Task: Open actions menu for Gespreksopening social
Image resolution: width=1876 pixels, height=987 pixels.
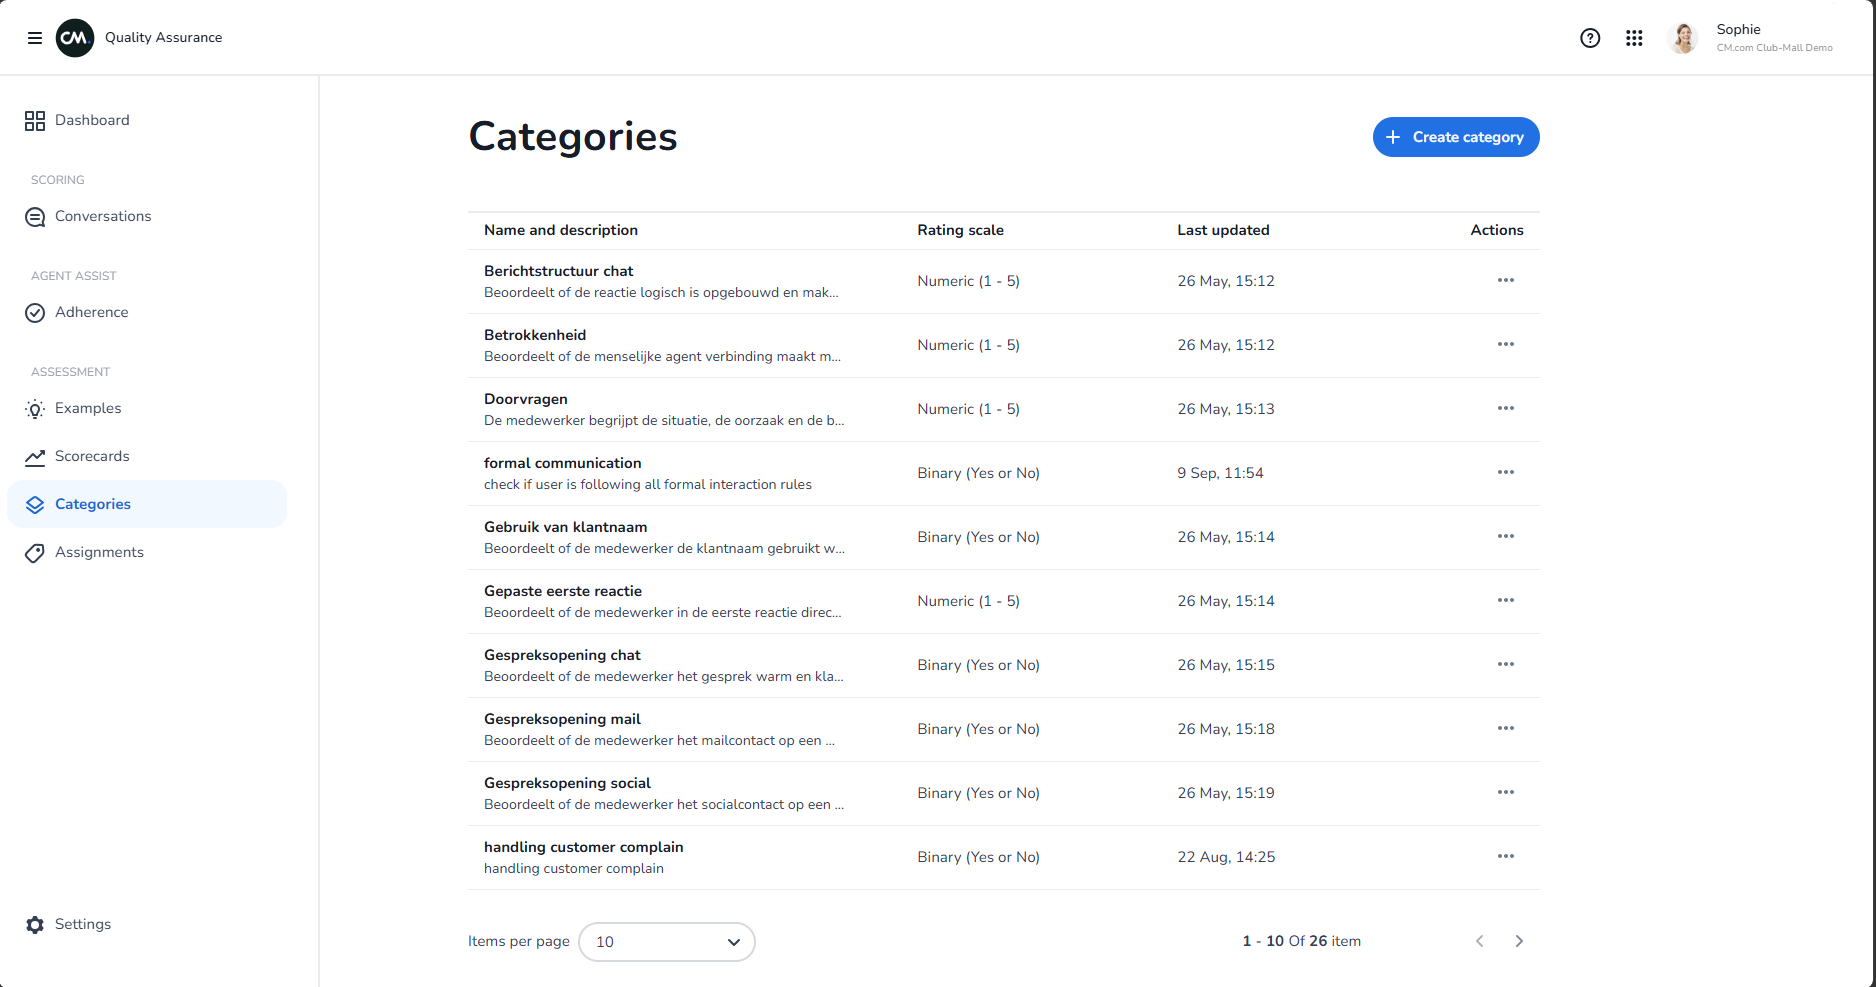Action: pyautogui.click(x=1506, y=792)
